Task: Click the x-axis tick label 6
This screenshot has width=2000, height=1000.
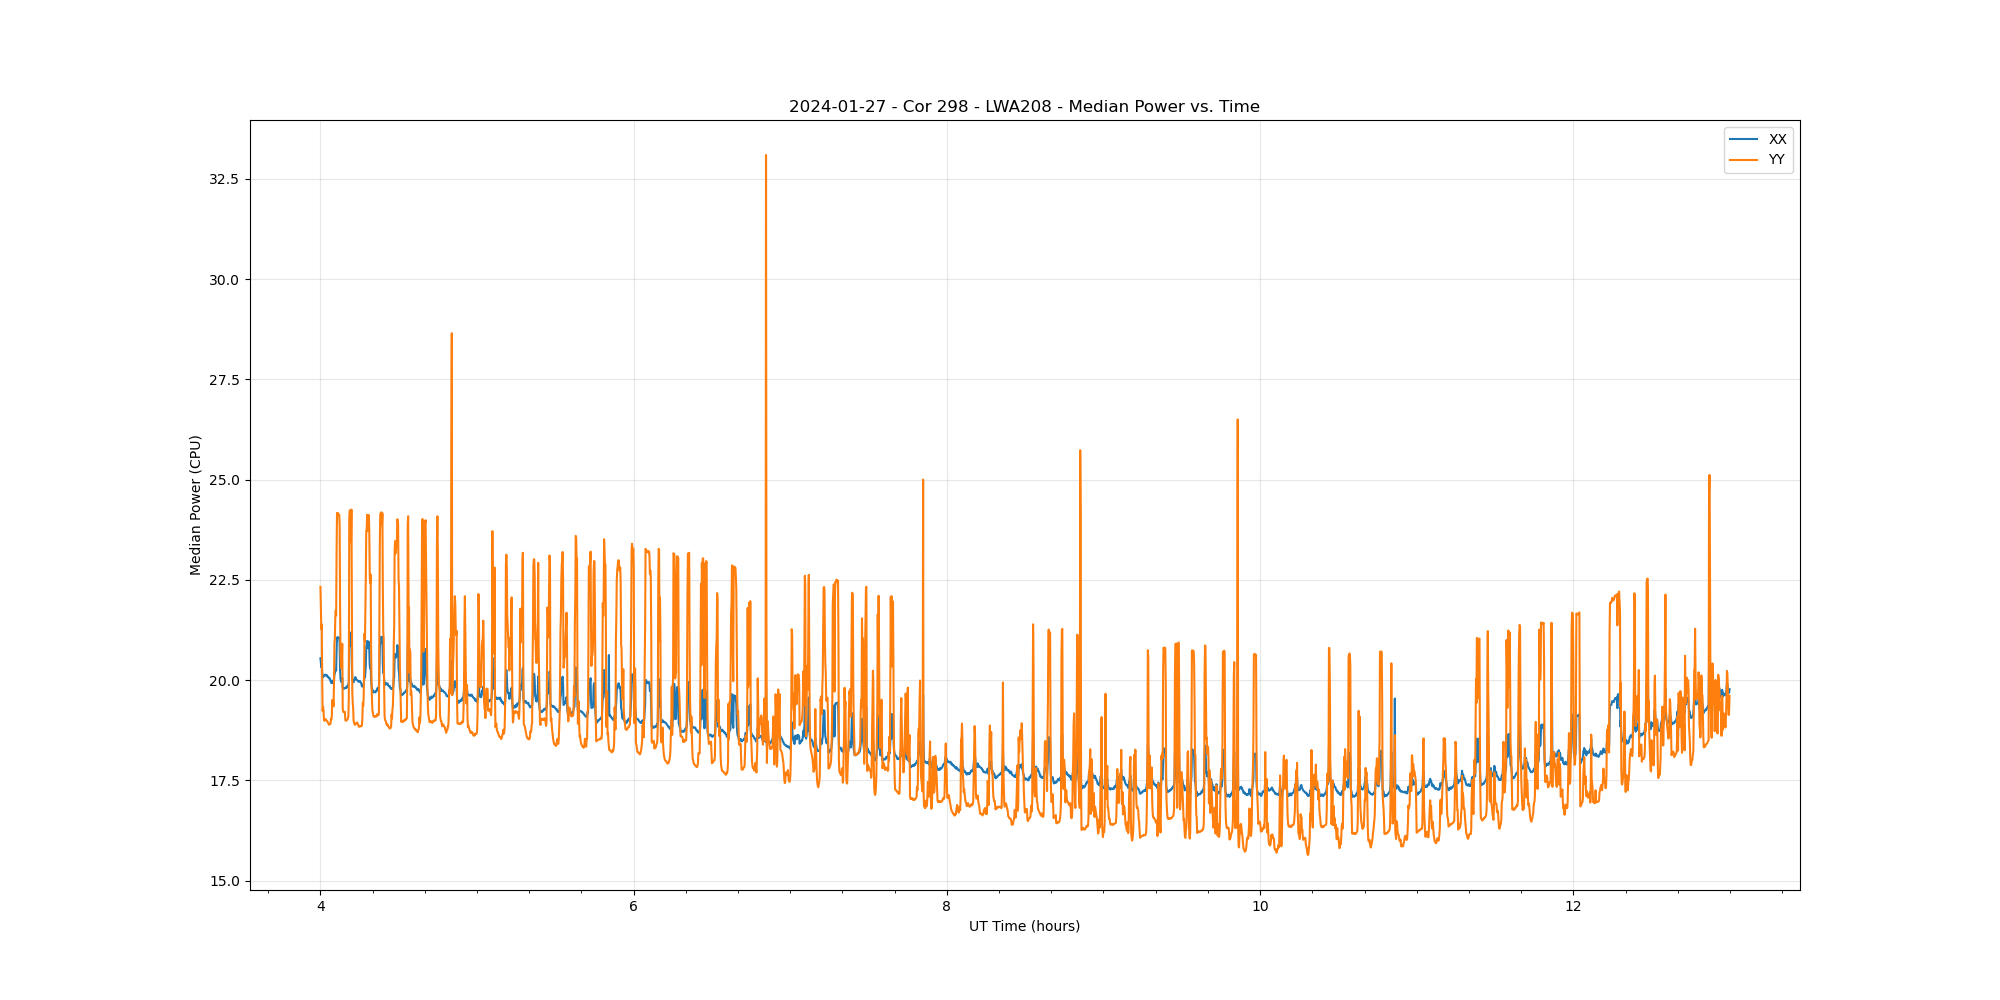Action: point(633,907)
